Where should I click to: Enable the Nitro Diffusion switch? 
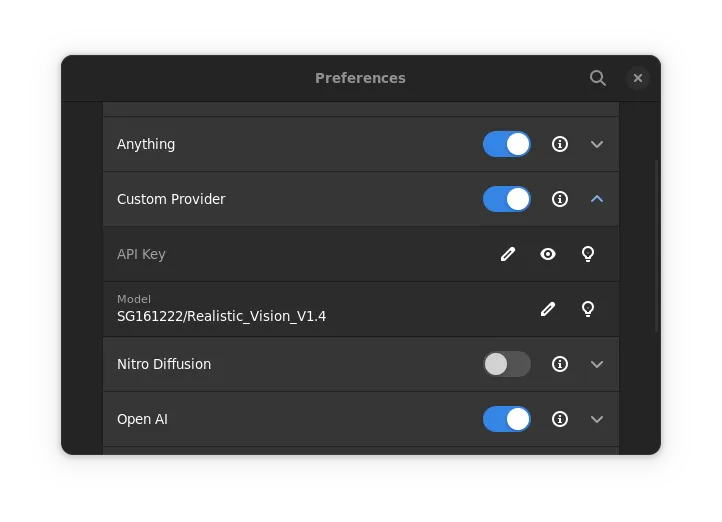[507, 364]
